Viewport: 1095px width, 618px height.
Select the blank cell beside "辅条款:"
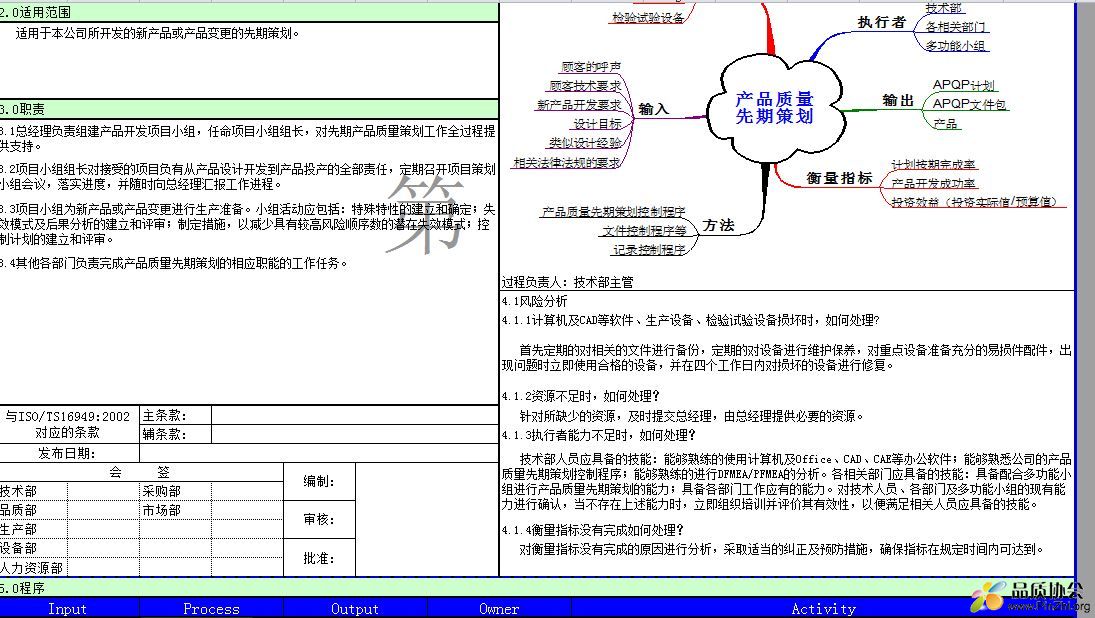[355, 434]
